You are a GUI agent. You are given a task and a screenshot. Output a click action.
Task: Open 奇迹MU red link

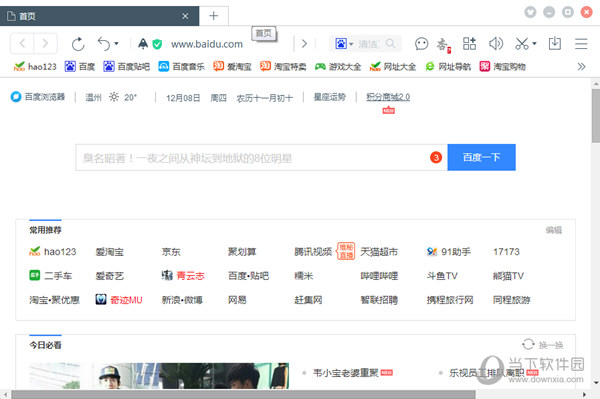tap(119, 300)
